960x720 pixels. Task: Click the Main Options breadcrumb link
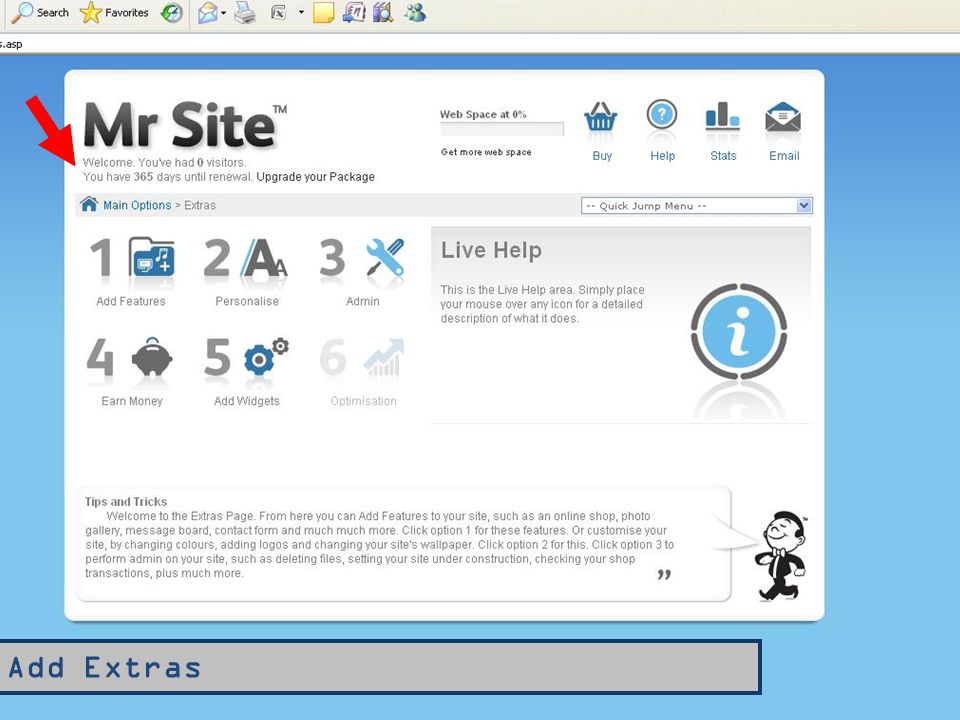click(x=137, y=205)
